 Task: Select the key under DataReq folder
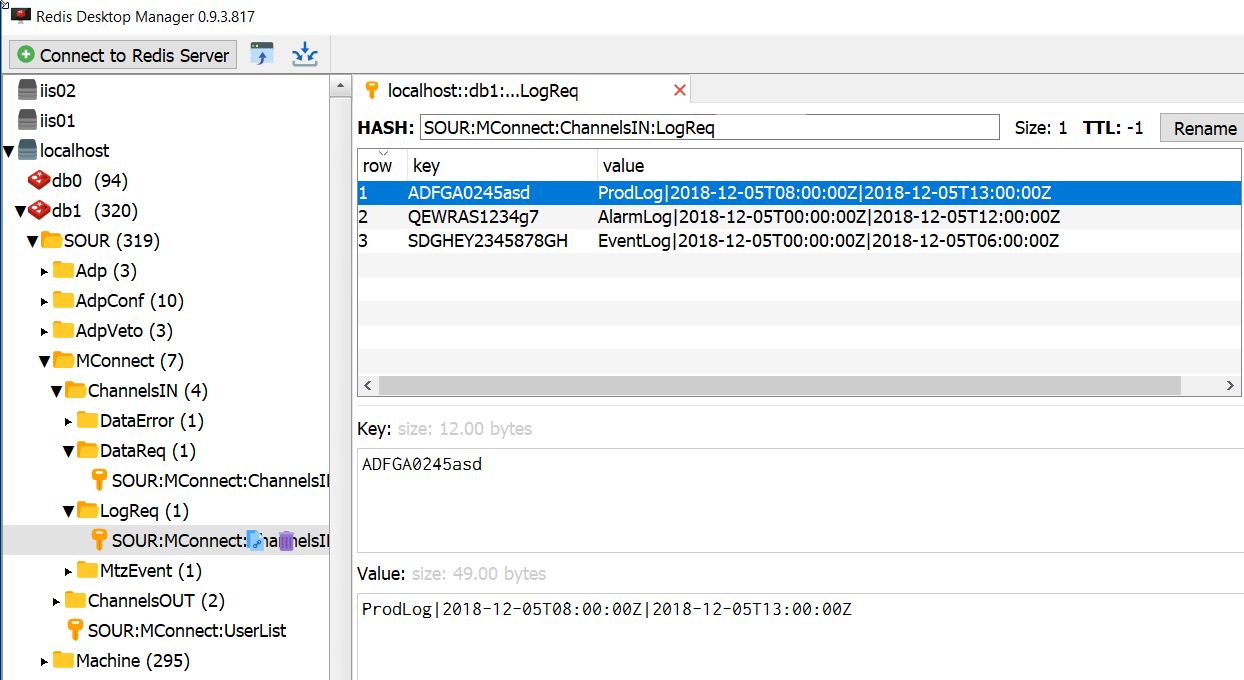(x=220, y=480)
